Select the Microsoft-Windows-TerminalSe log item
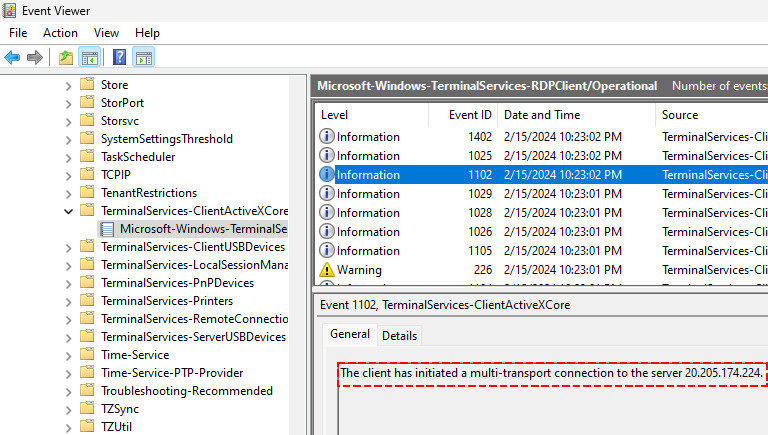The width and height of the screenshot is (768, 435). [x=203, y=229]
